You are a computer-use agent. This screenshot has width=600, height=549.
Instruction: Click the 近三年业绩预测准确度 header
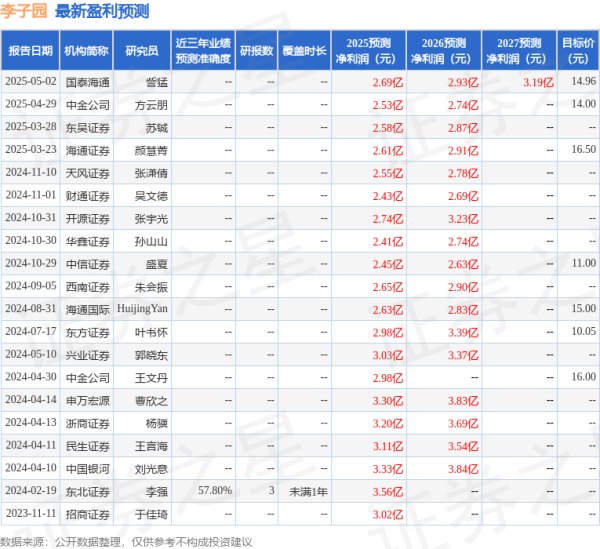click(x=201, y=49)
